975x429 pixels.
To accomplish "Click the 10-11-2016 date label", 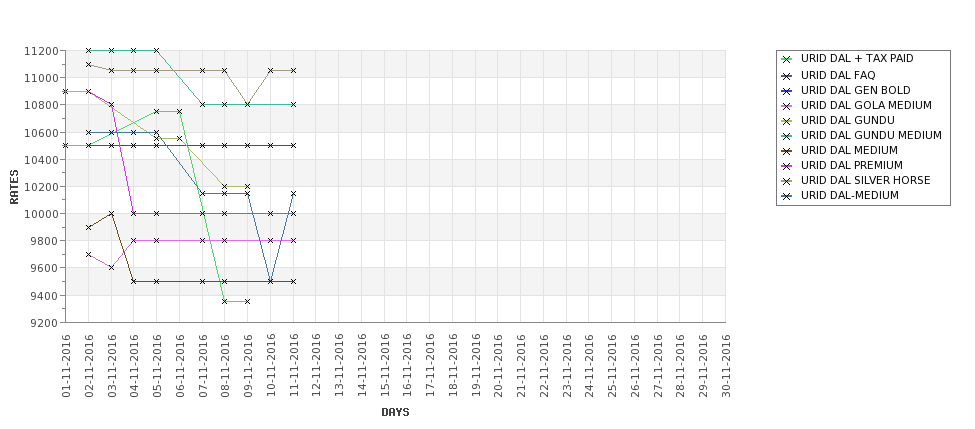I will 270,366.
